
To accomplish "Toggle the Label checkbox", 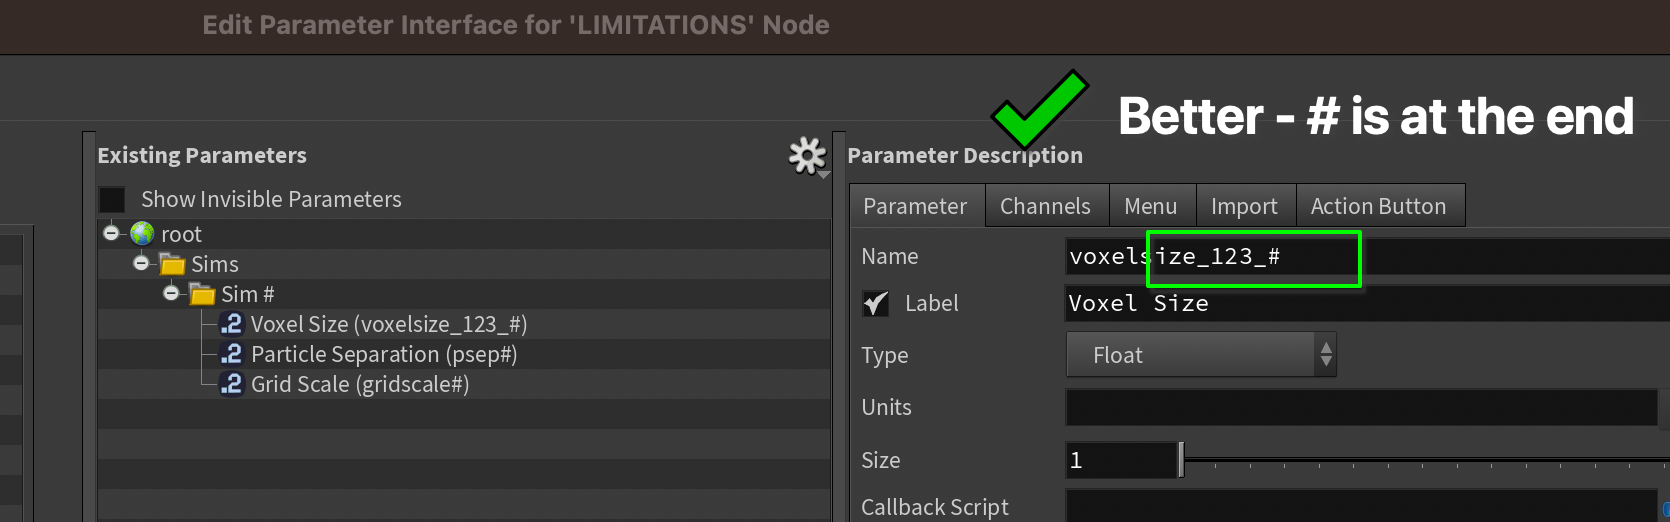I will coord(875,304).
